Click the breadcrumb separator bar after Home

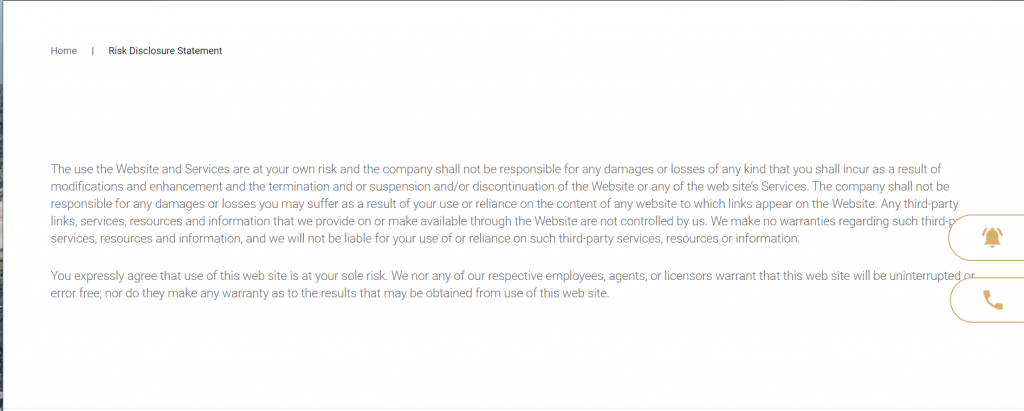93,51
